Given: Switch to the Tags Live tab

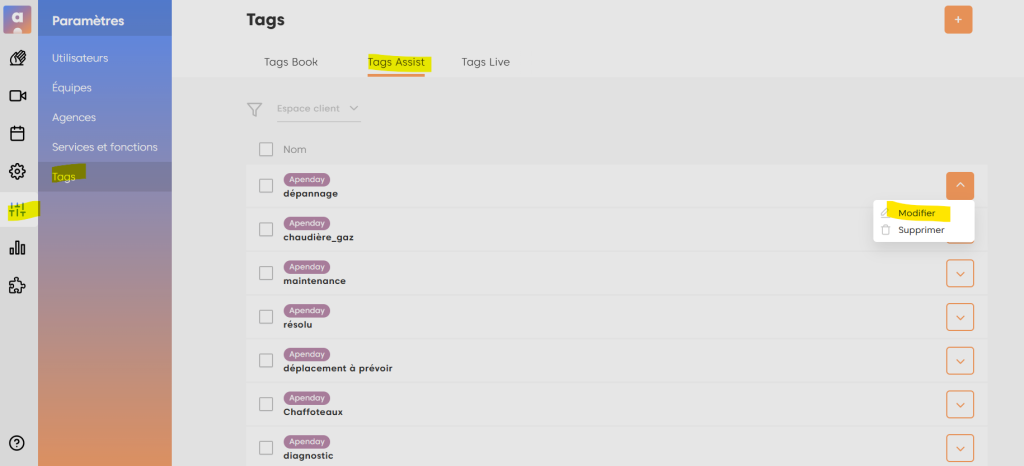Looking at the screenshot, I should 485,62.
